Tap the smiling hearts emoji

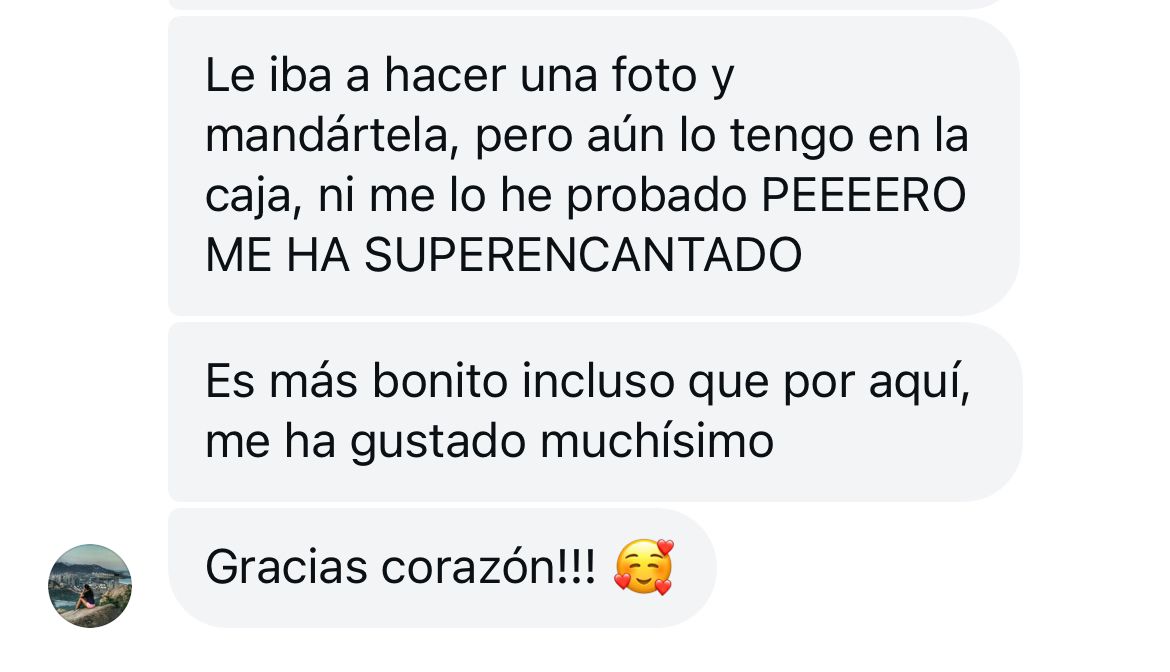(x=644, y=567)
